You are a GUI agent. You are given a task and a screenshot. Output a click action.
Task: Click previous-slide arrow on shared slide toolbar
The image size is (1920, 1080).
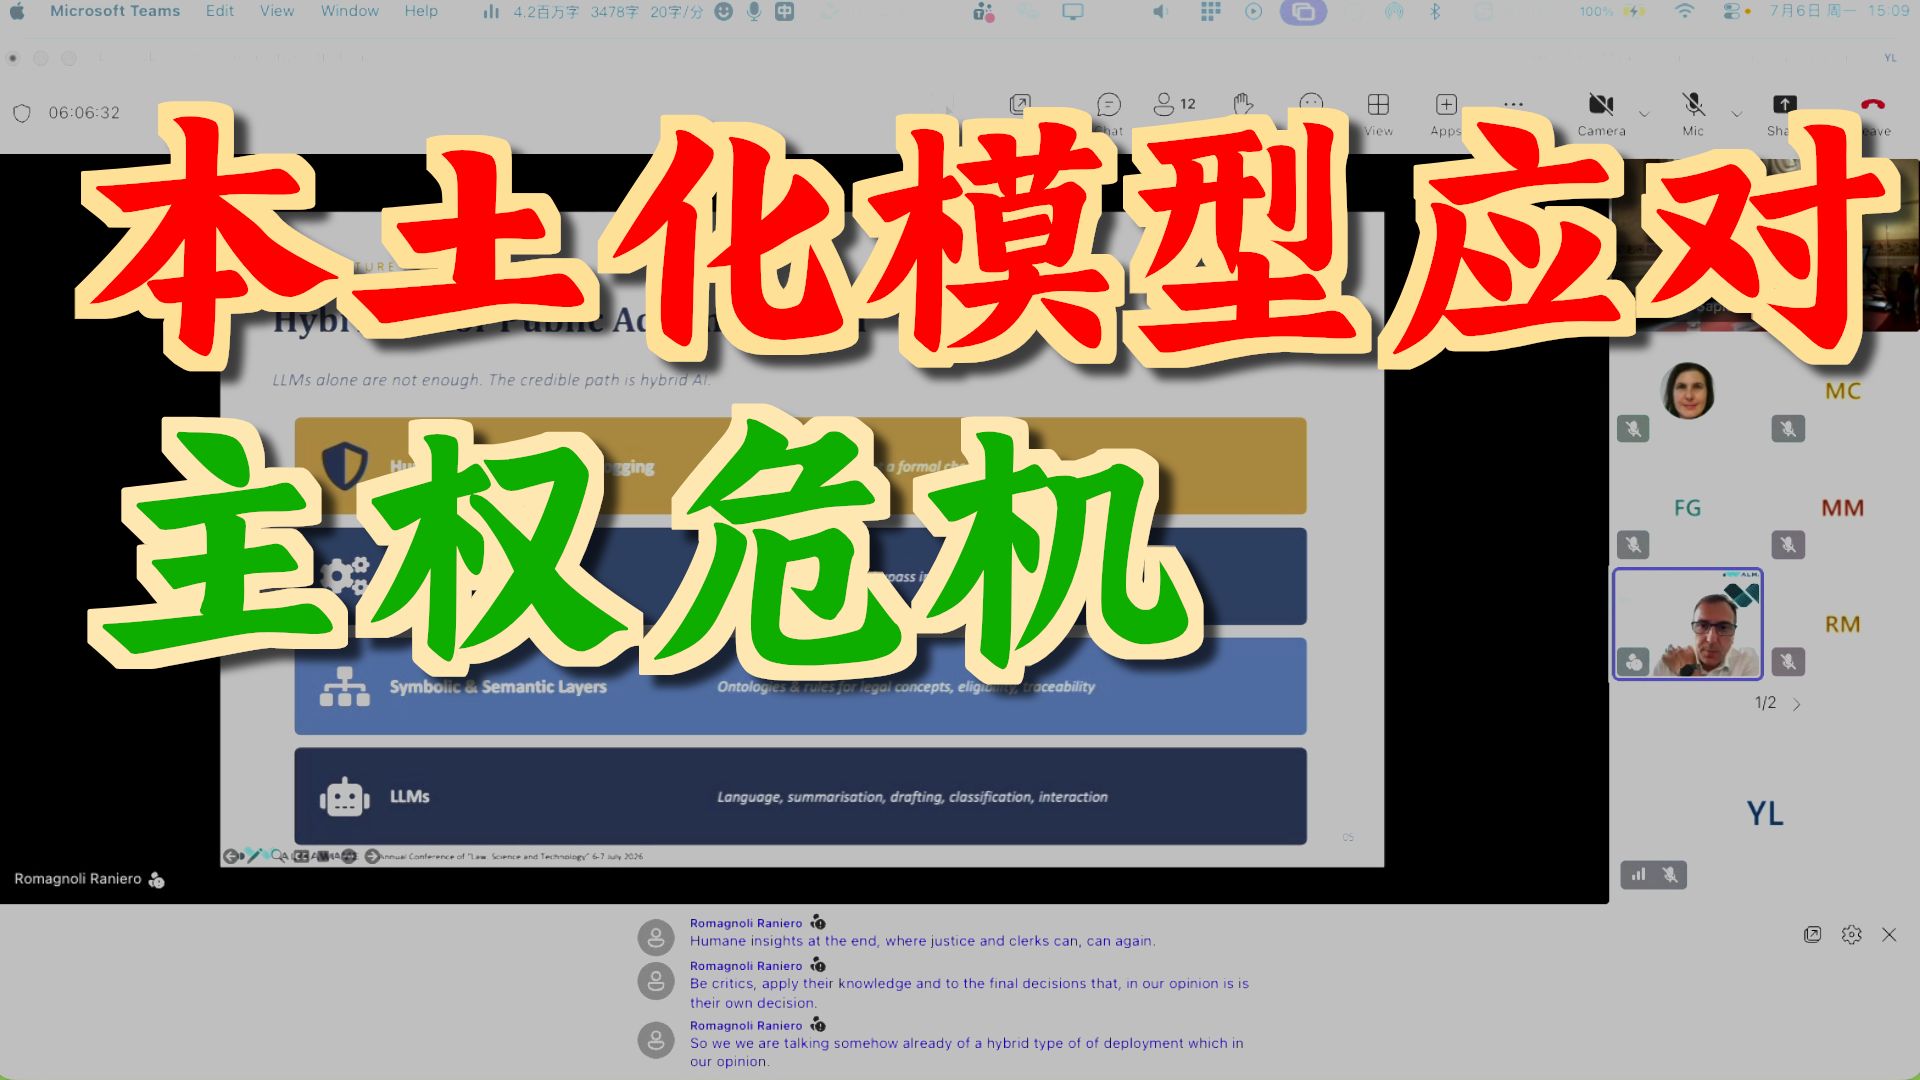click(x=231, y=856)
